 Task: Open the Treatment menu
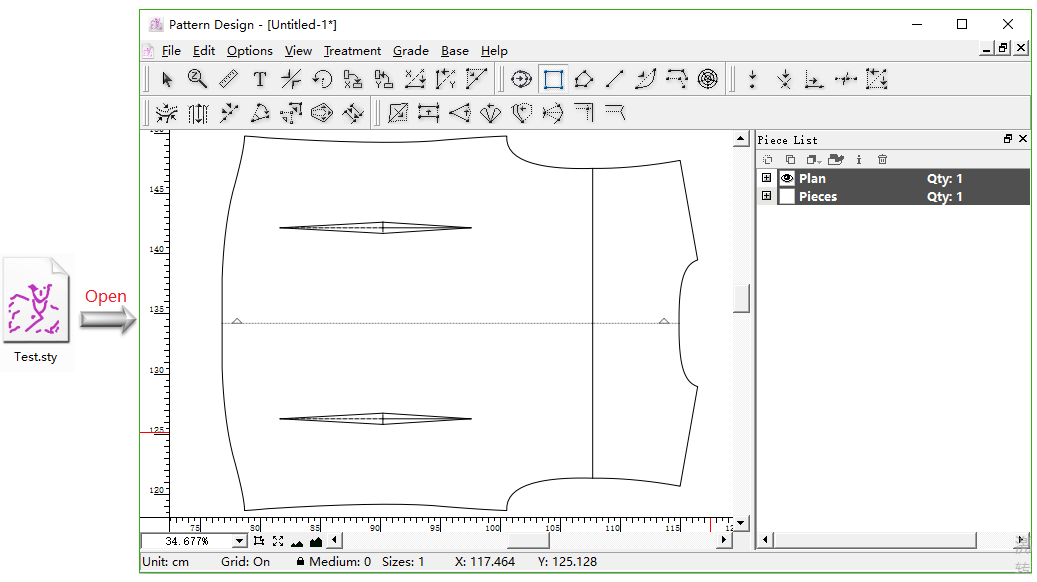[x=352, y=51]
